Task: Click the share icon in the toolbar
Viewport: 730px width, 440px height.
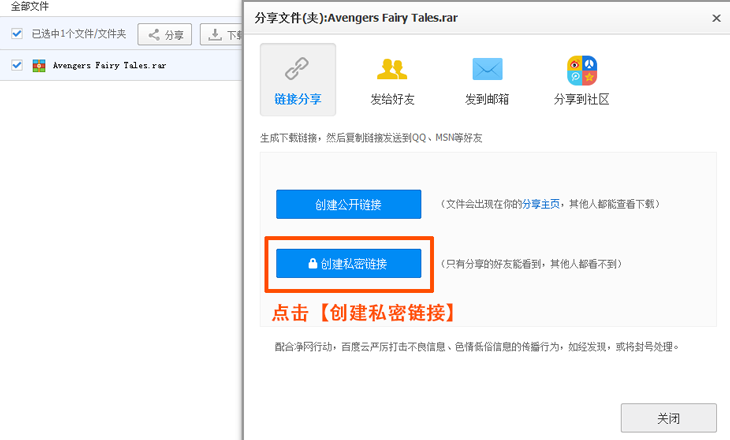Action: pos(154,35)
